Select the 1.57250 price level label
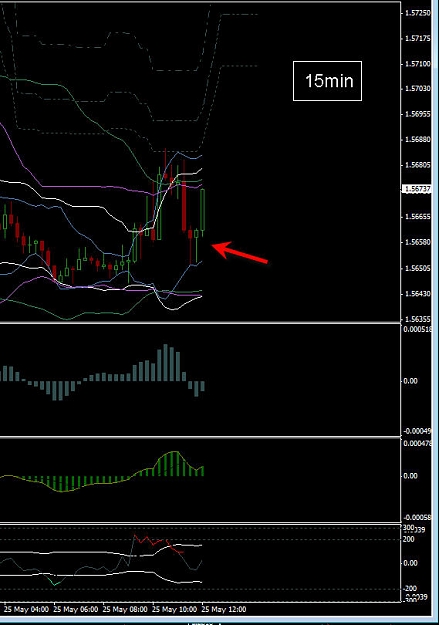This screenshot has width=439, height=625. coord(417,13)
